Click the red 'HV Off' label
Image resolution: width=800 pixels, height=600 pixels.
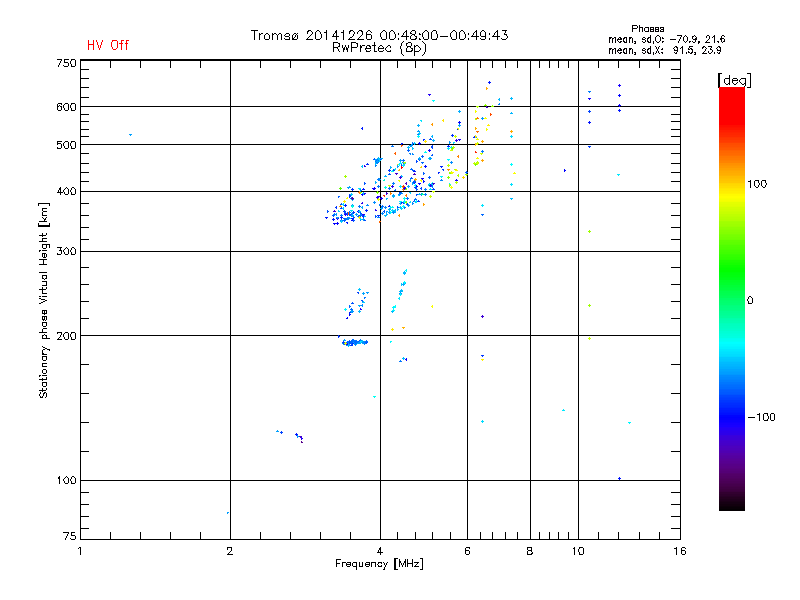pos(108,45)
